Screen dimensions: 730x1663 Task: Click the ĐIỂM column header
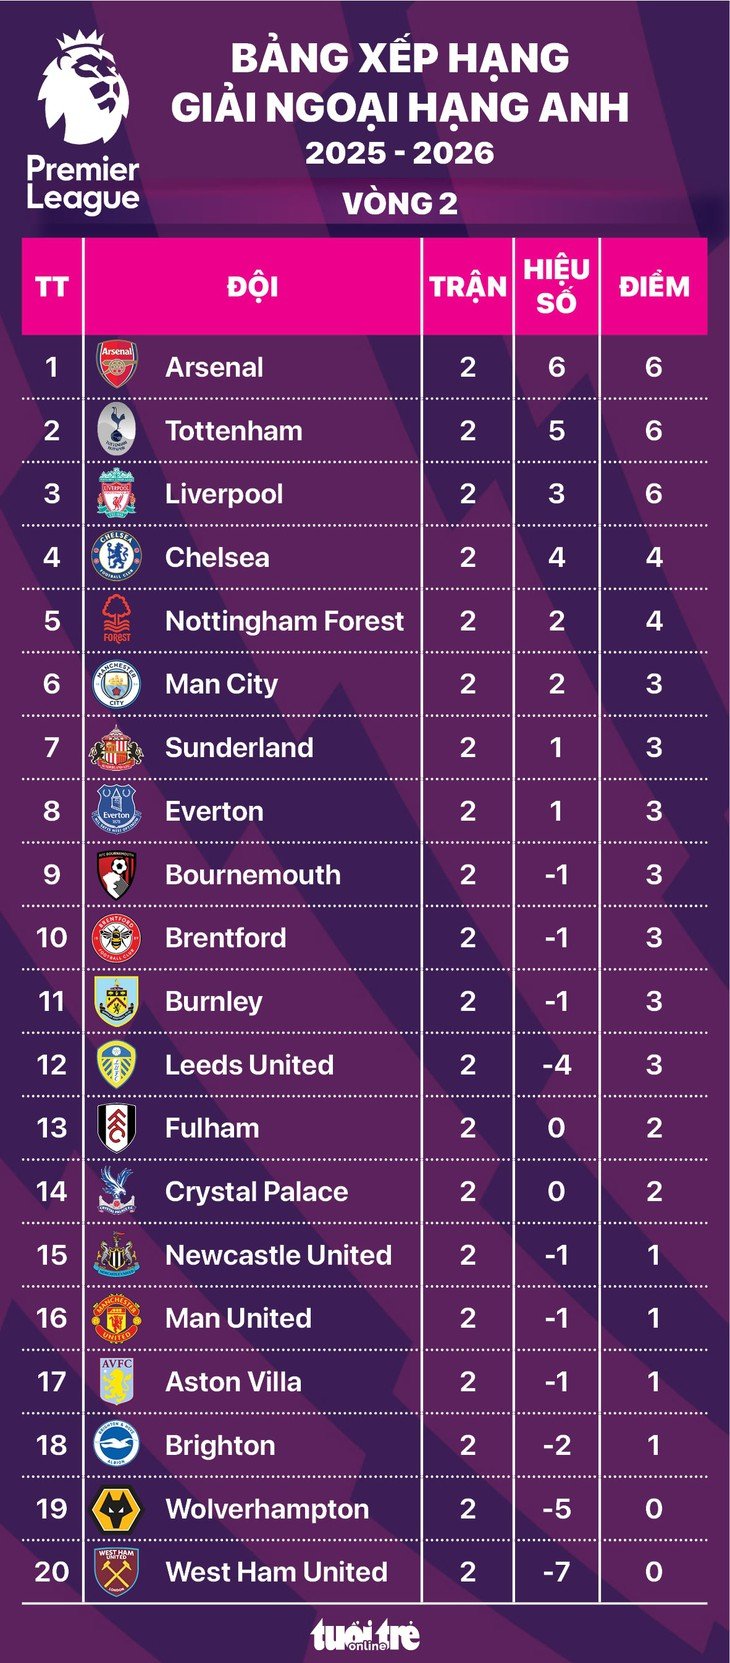click(654, 287)
